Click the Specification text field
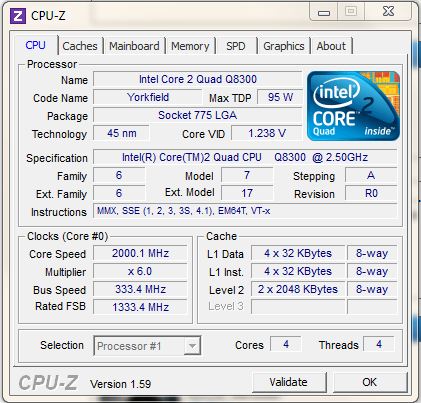The height and width of the screenshot is (403, 421). 245,157
